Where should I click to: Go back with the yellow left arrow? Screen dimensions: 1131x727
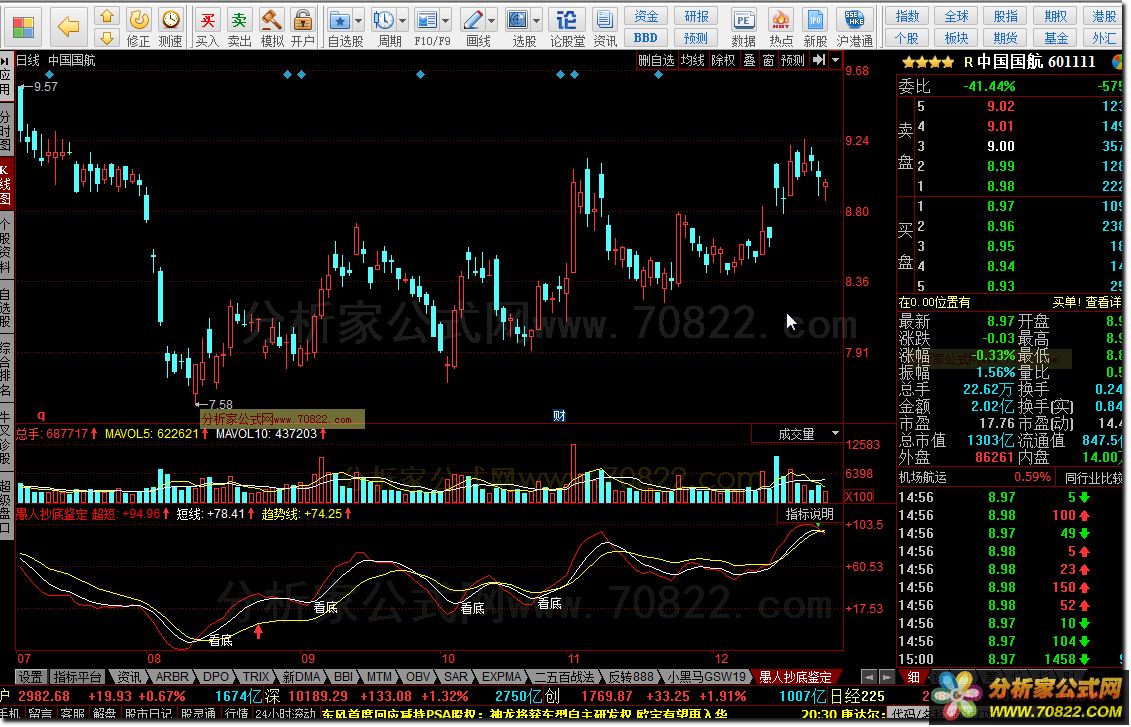point(69,27)
